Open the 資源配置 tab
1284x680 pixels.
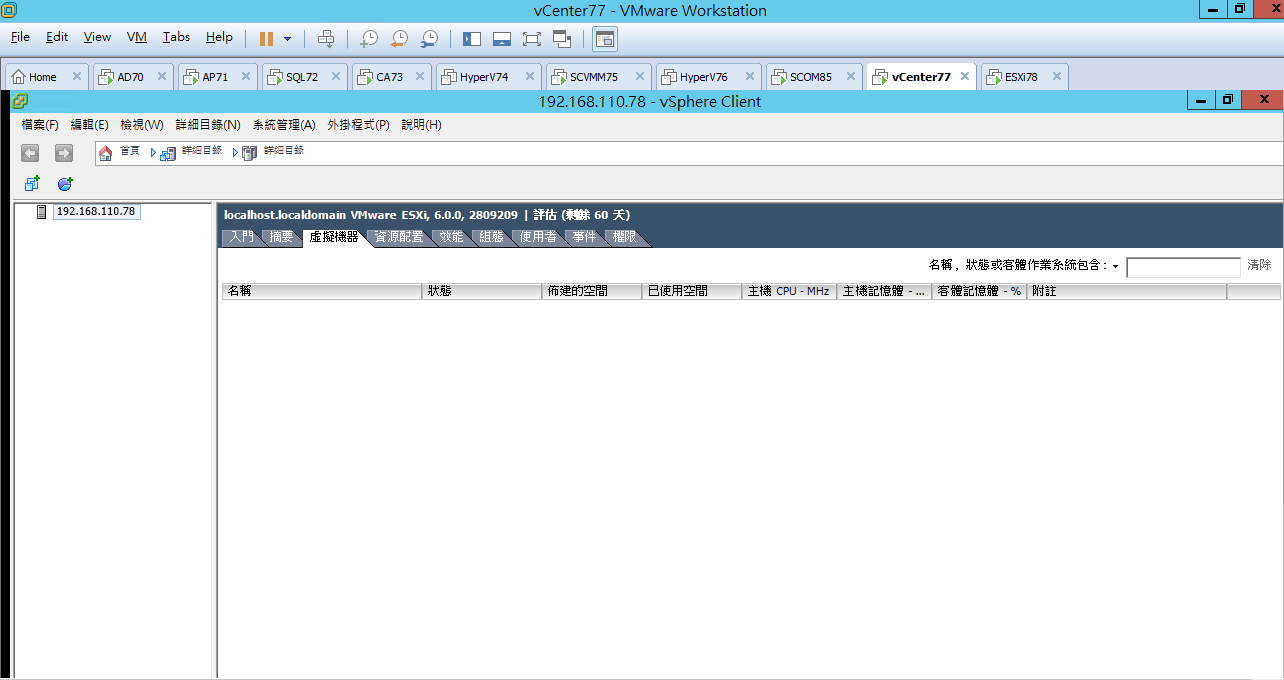(399, 237)
